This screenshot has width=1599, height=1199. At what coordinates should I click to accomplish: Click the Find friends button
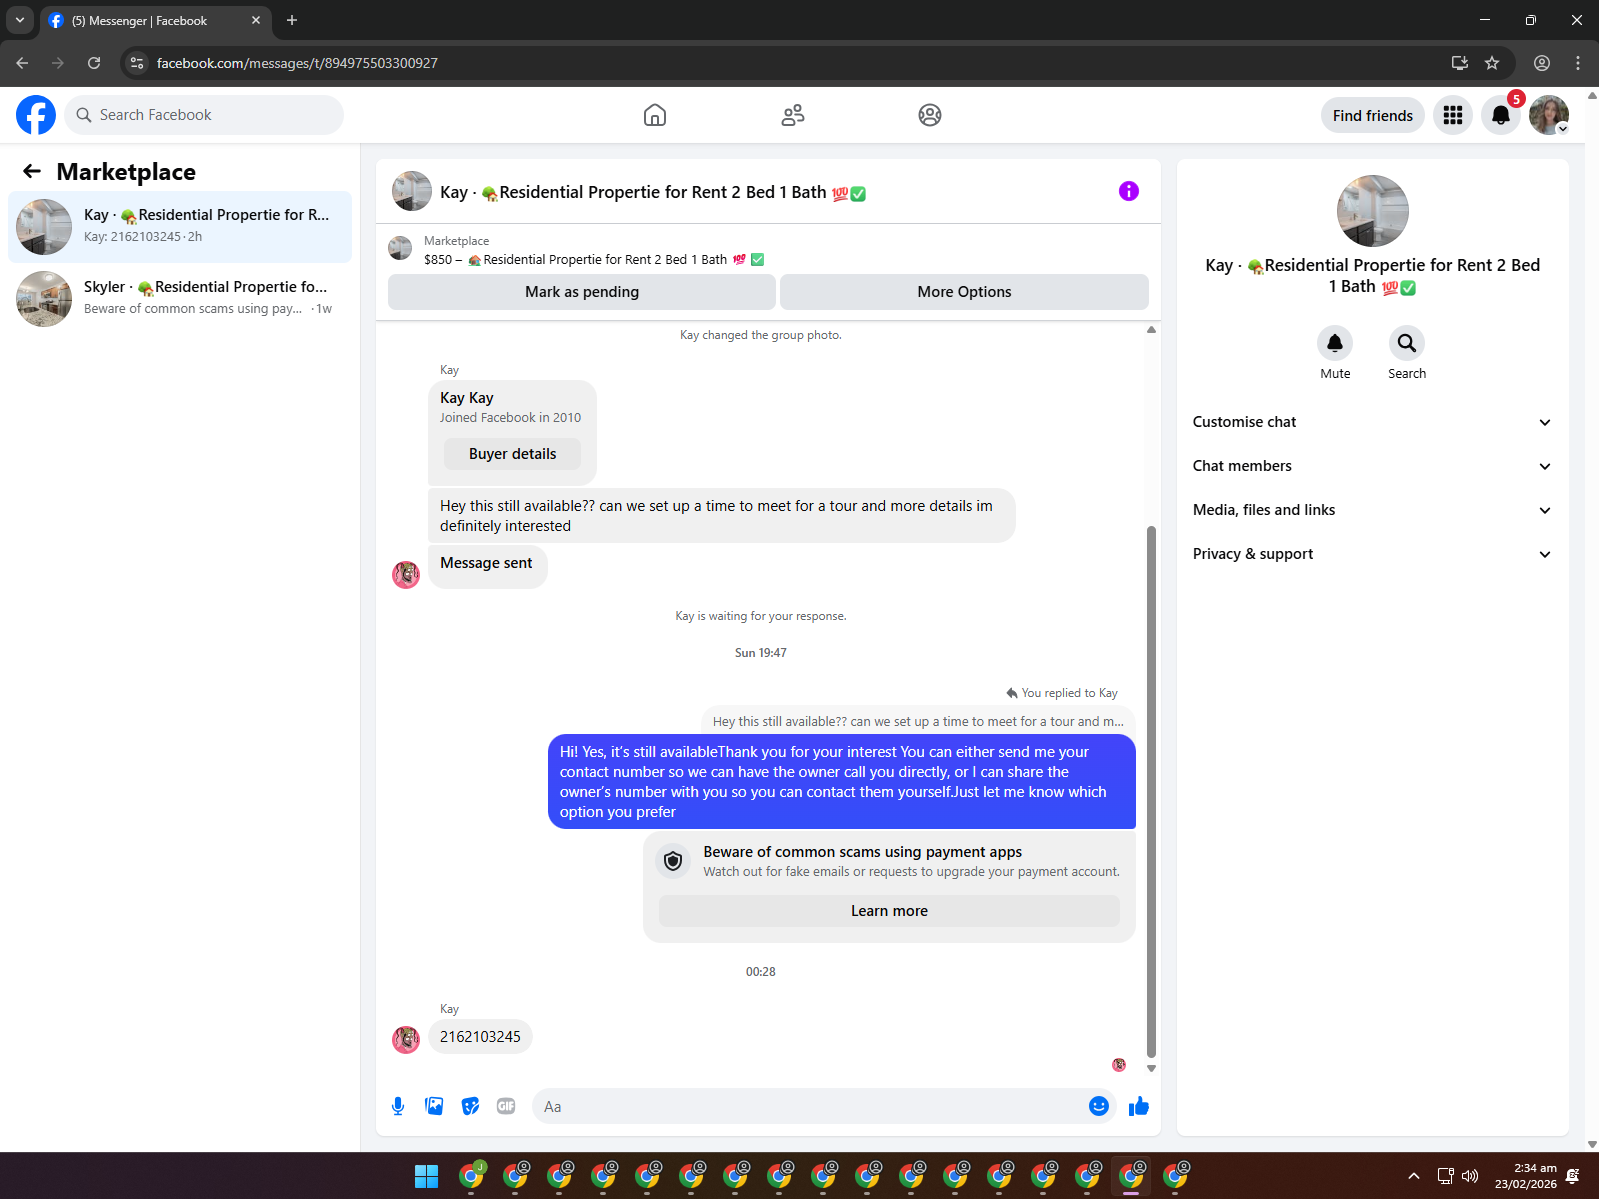pos(1372,115)
